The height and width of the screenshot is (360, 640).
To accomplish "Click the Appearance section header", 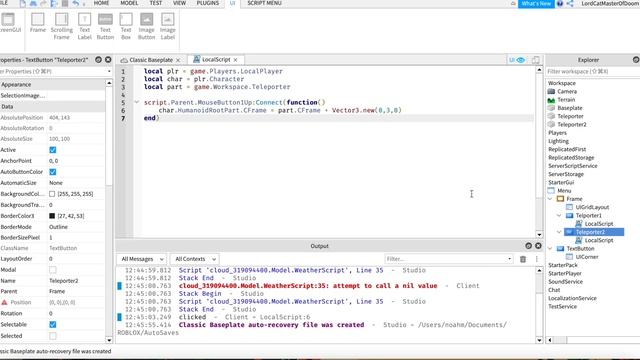I will 52,84.
